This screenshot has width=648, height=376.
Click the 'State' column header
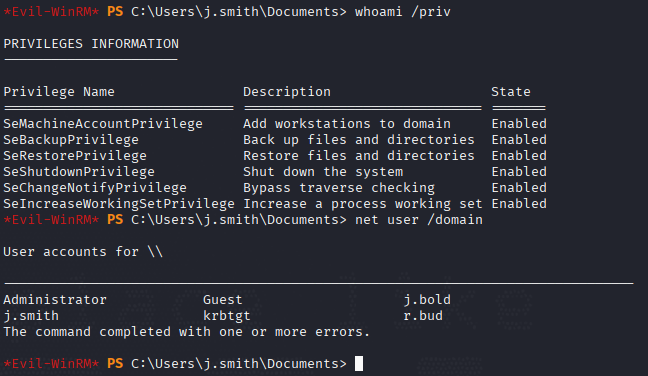click(511, 92)
